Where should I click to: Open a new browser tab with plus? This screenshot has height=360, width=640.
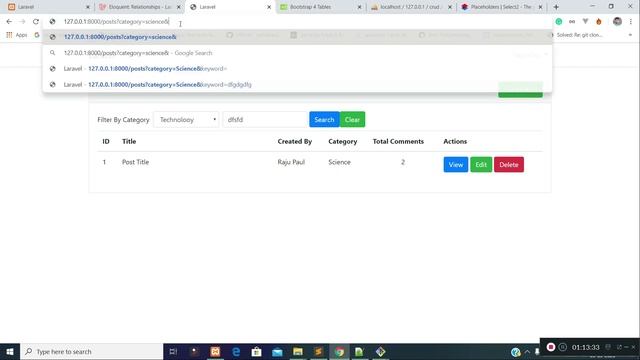click(556, 7)
